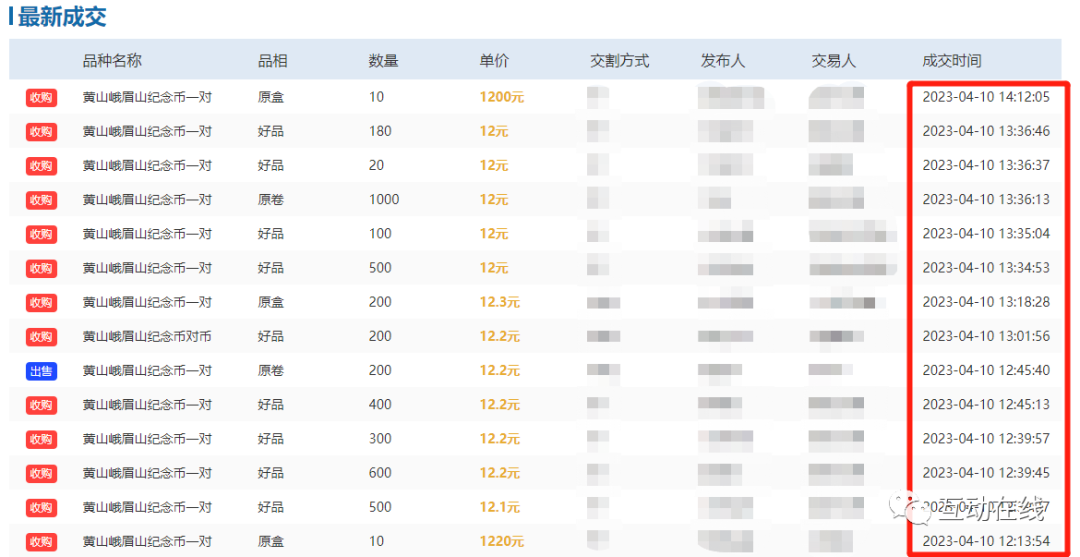Viewport: 1080px width, 557px height.
Task: Click the 1200元 price value
Action: (501, 98)
